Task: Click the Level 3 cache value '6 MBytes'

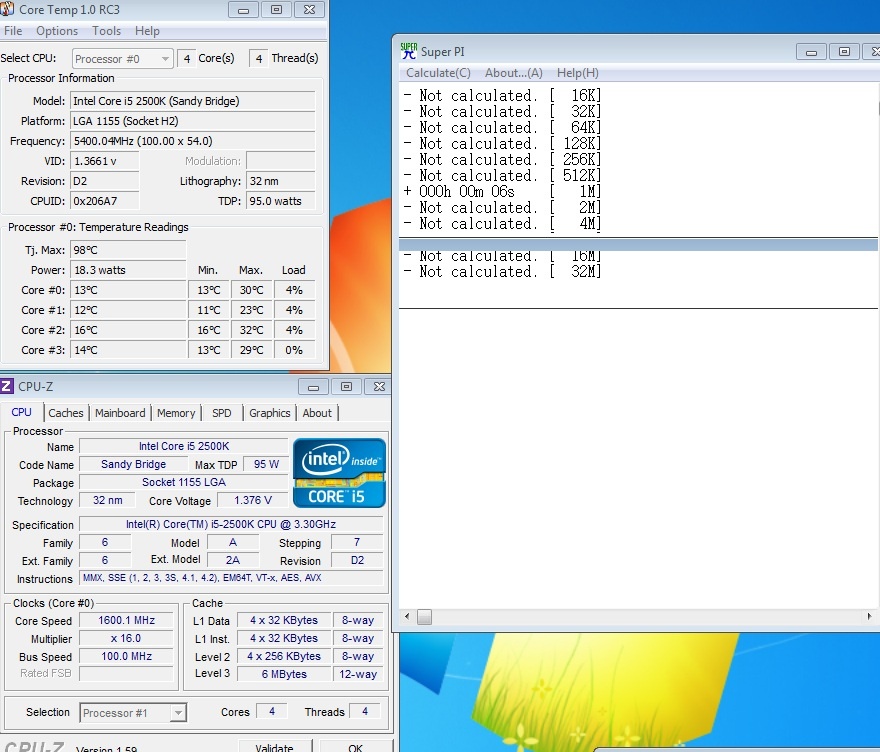Action: [284, 675]
